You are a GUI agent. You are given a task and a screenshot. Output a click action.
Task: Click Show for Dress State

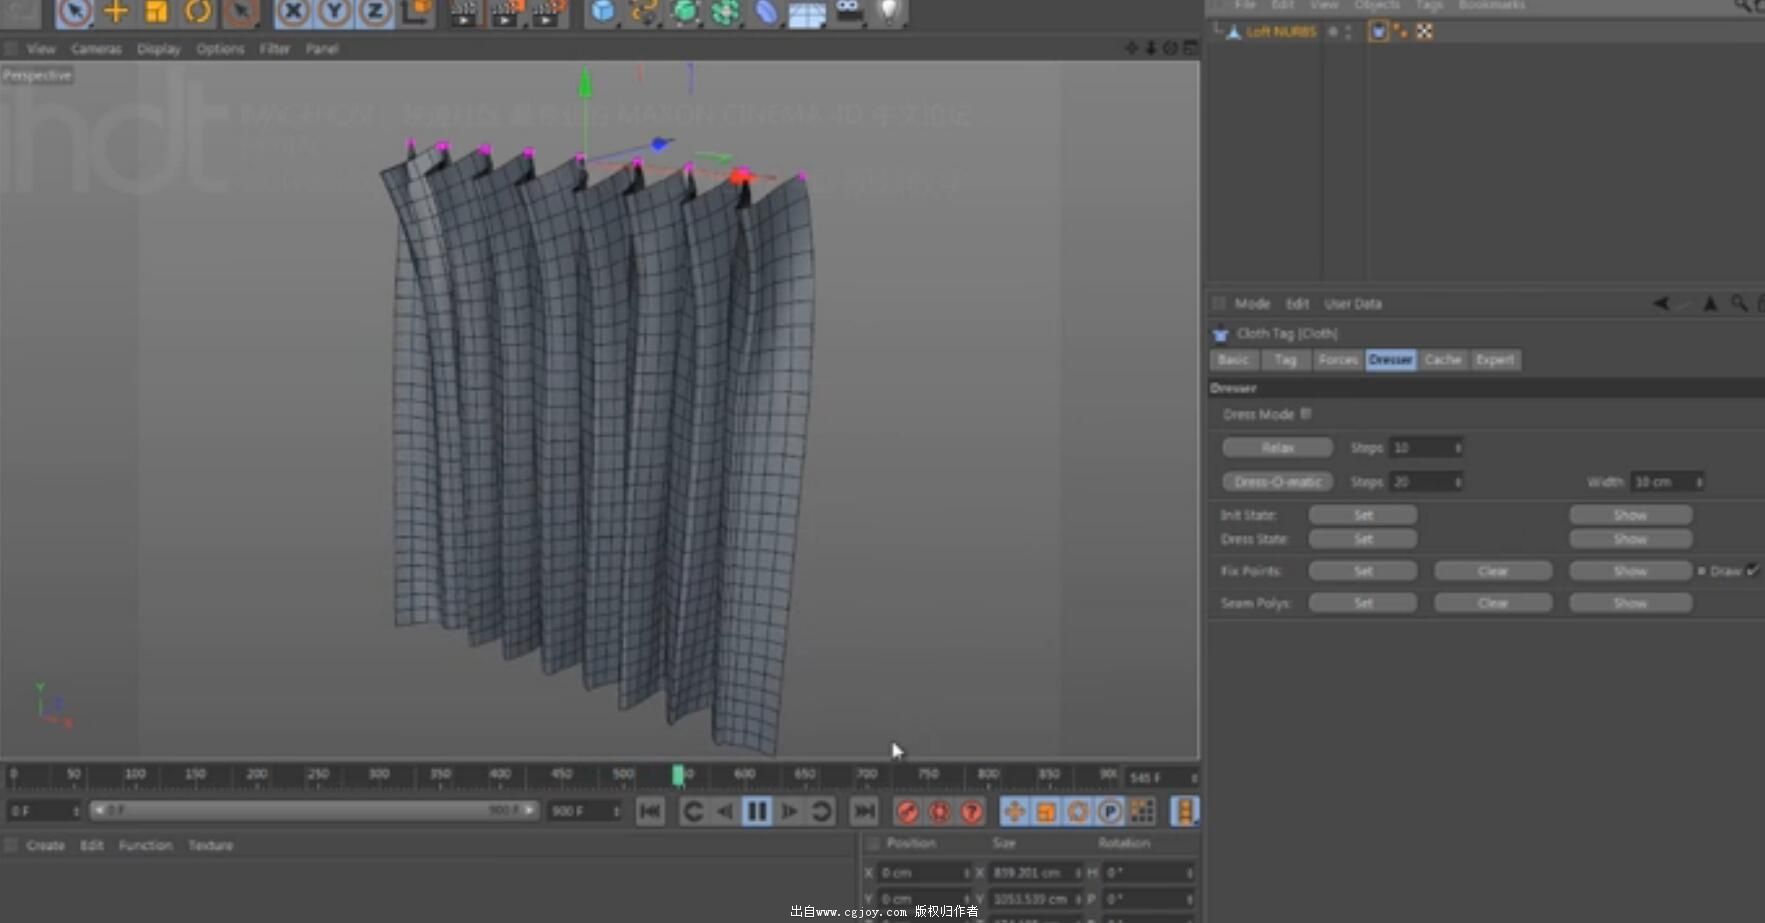coord(1630,539)
